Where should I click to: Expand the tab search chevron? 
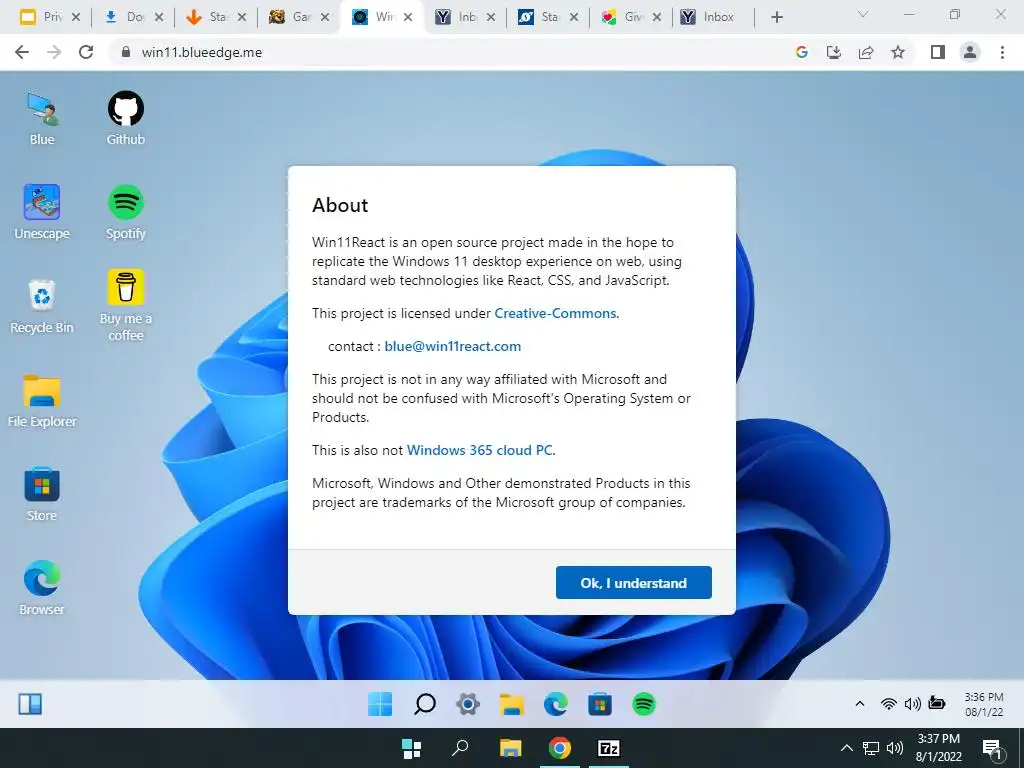[x=863, y=14]
